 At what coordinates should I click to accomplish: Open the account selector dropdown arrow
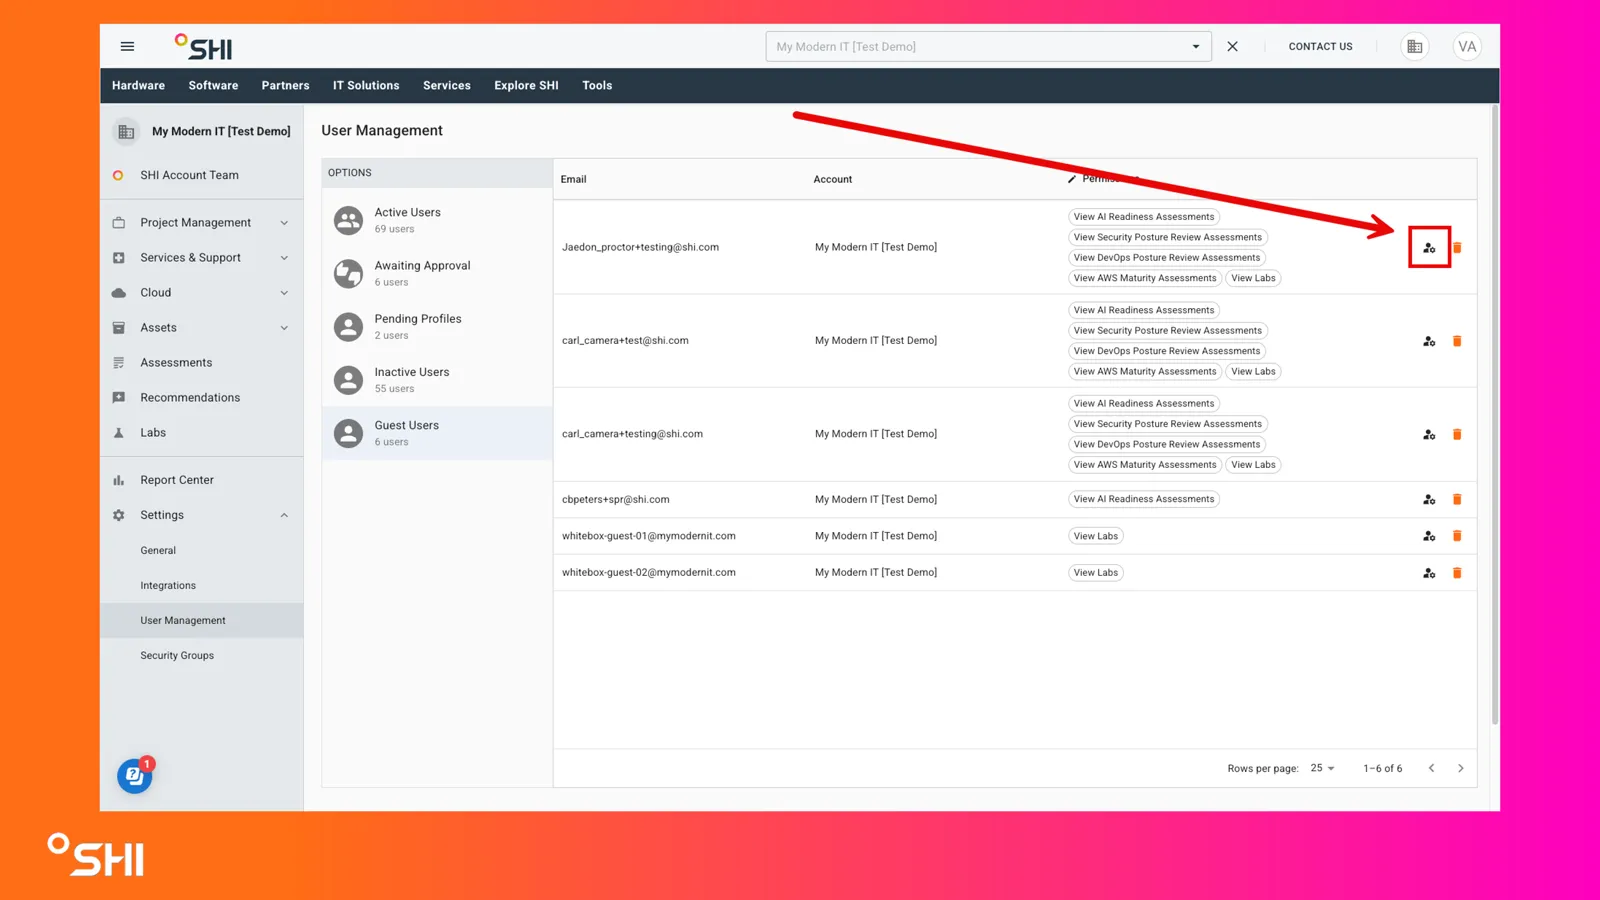[x=1195, y=46]
